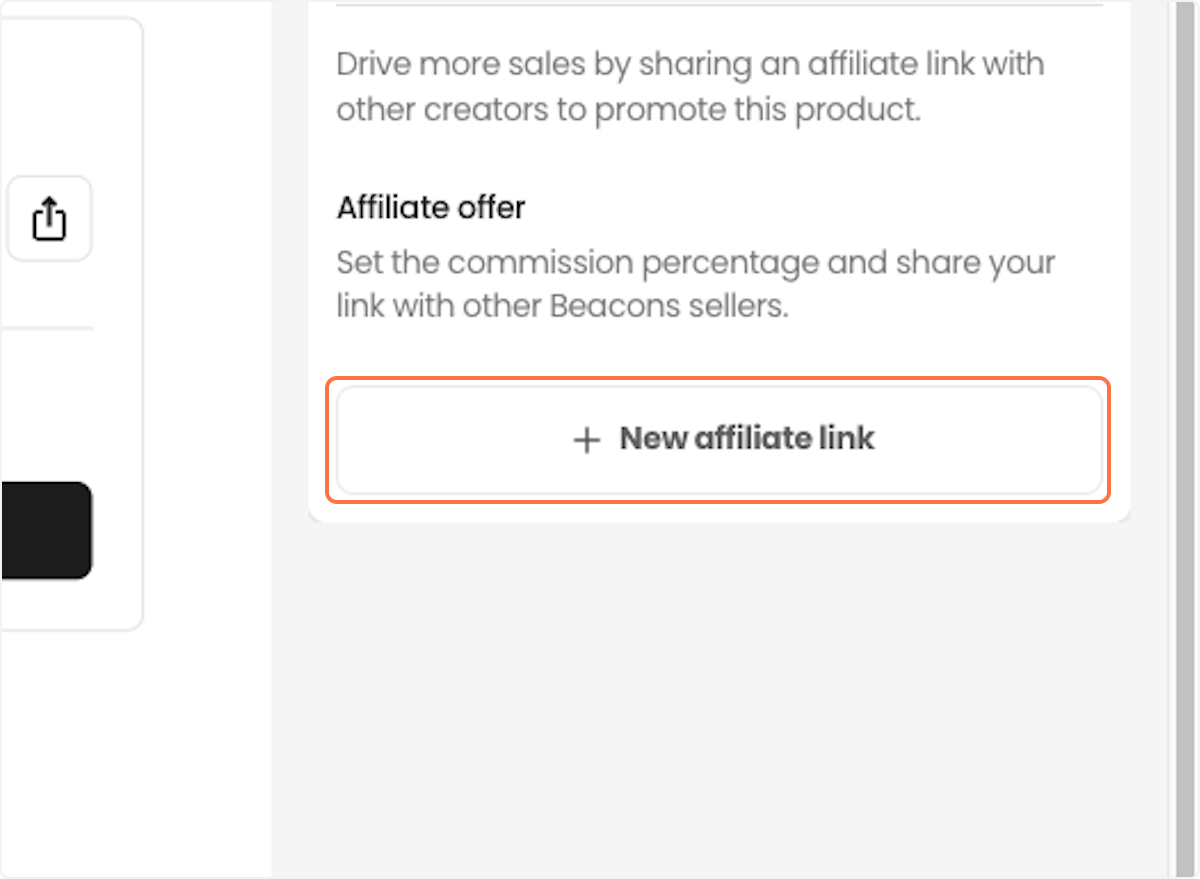Click the vertical scrollbar on right edge

[1183, 439]
